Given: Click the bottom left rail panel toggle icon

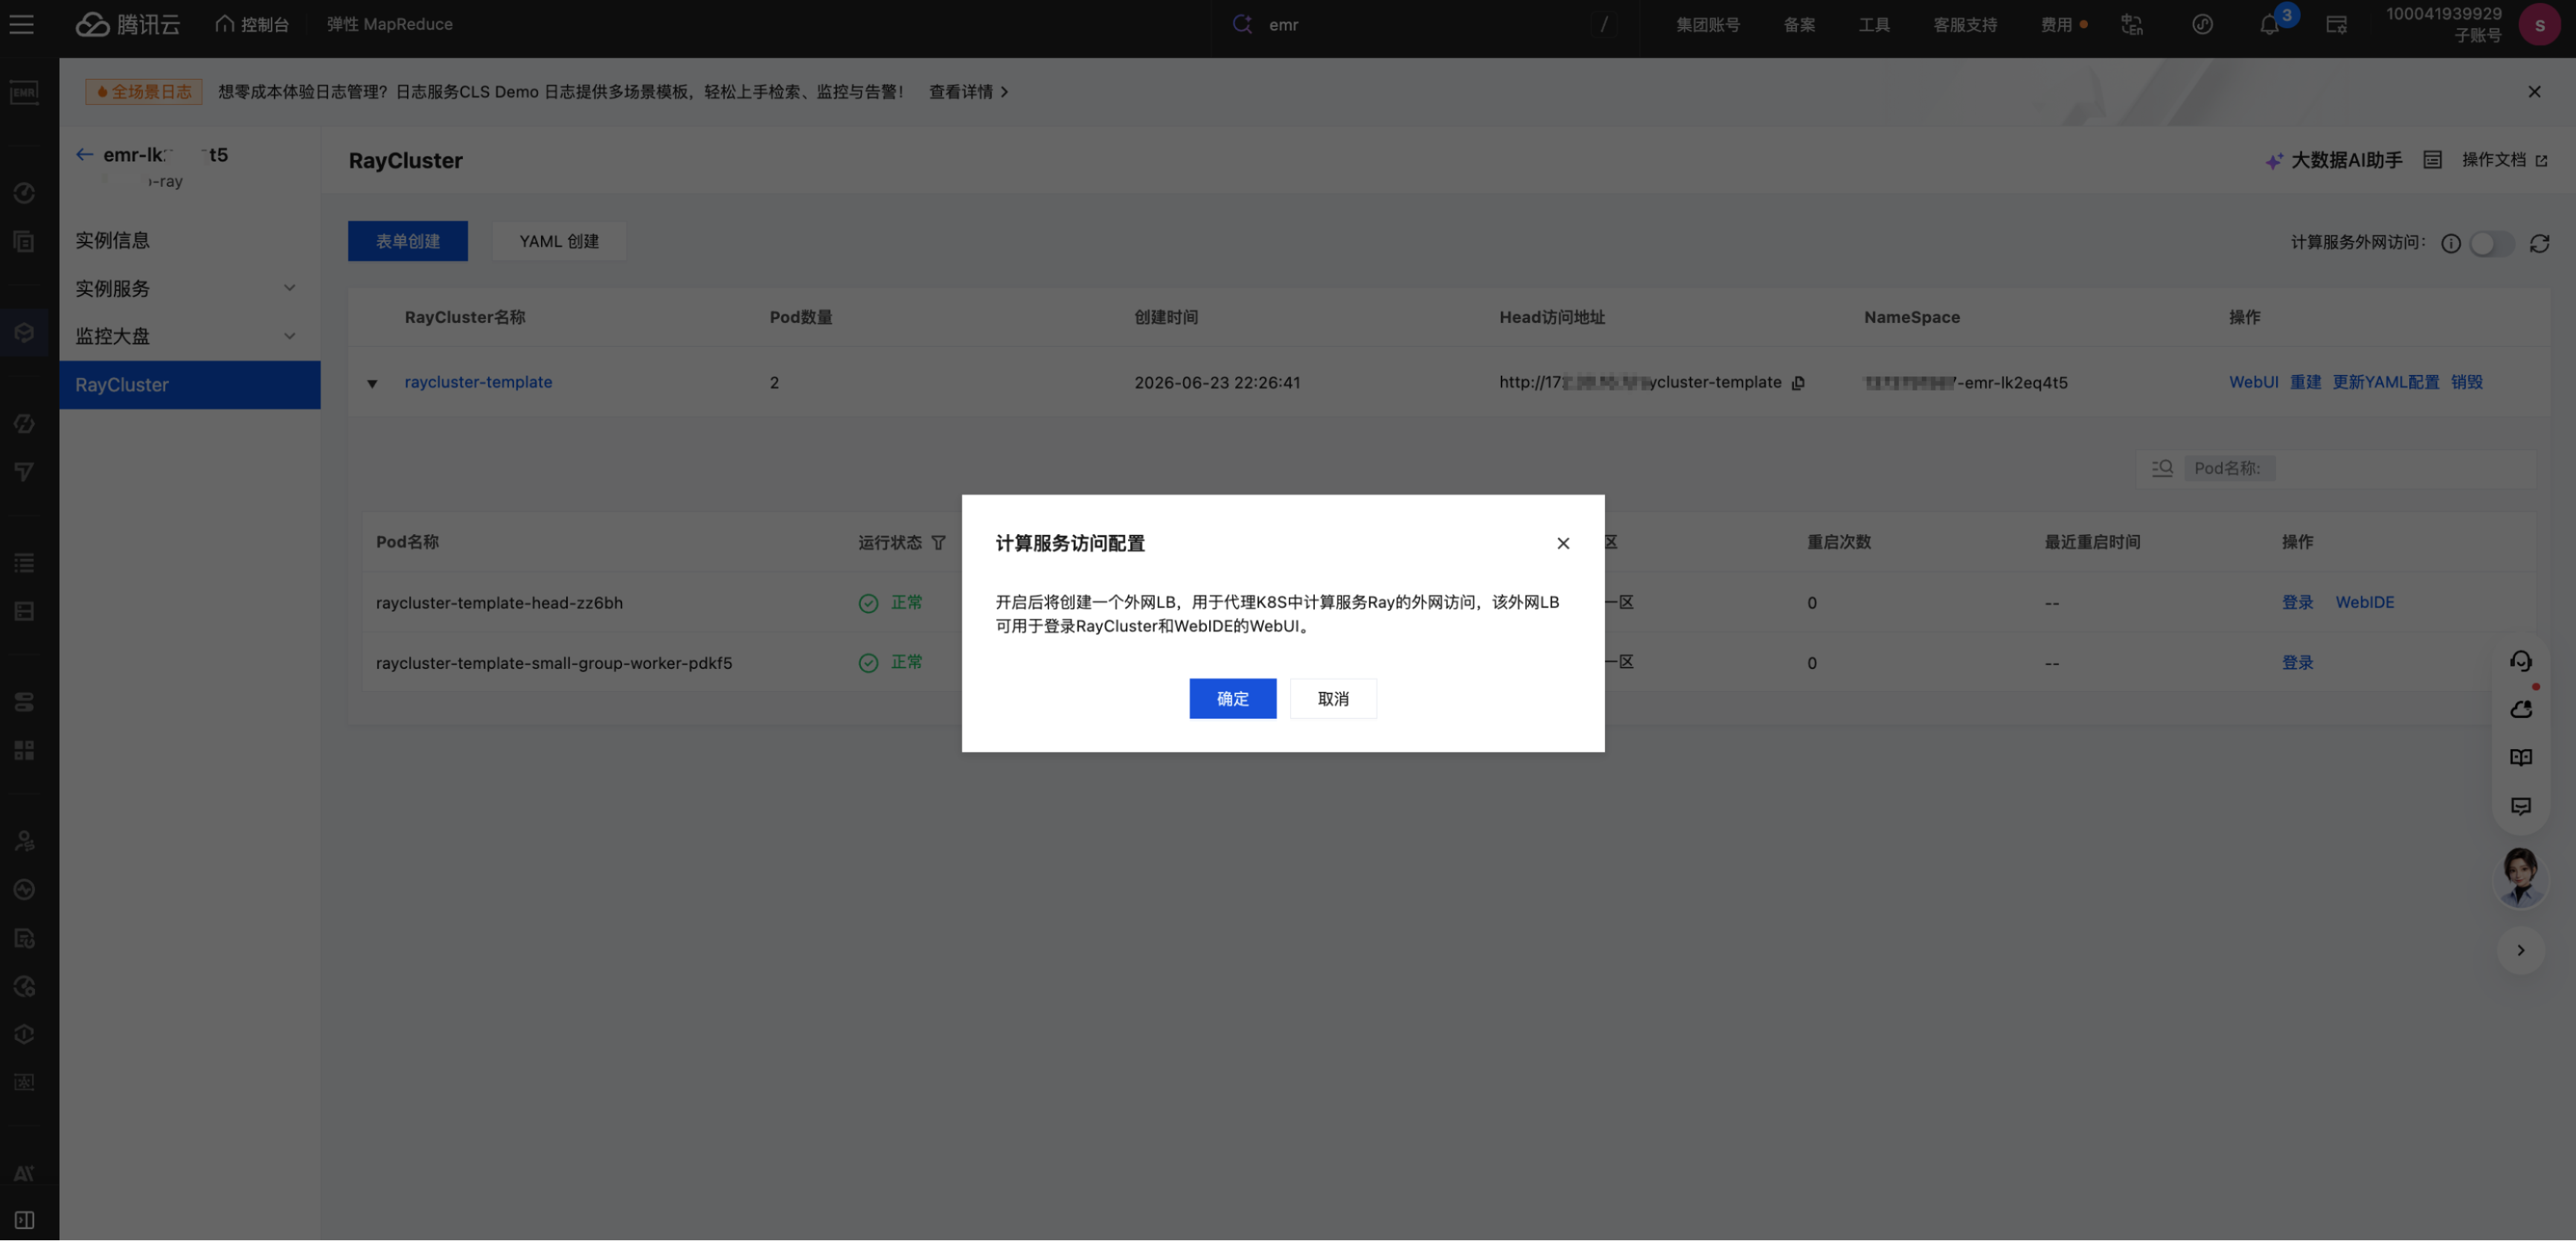Looking at the screenshot, I should click(24, 1220).
